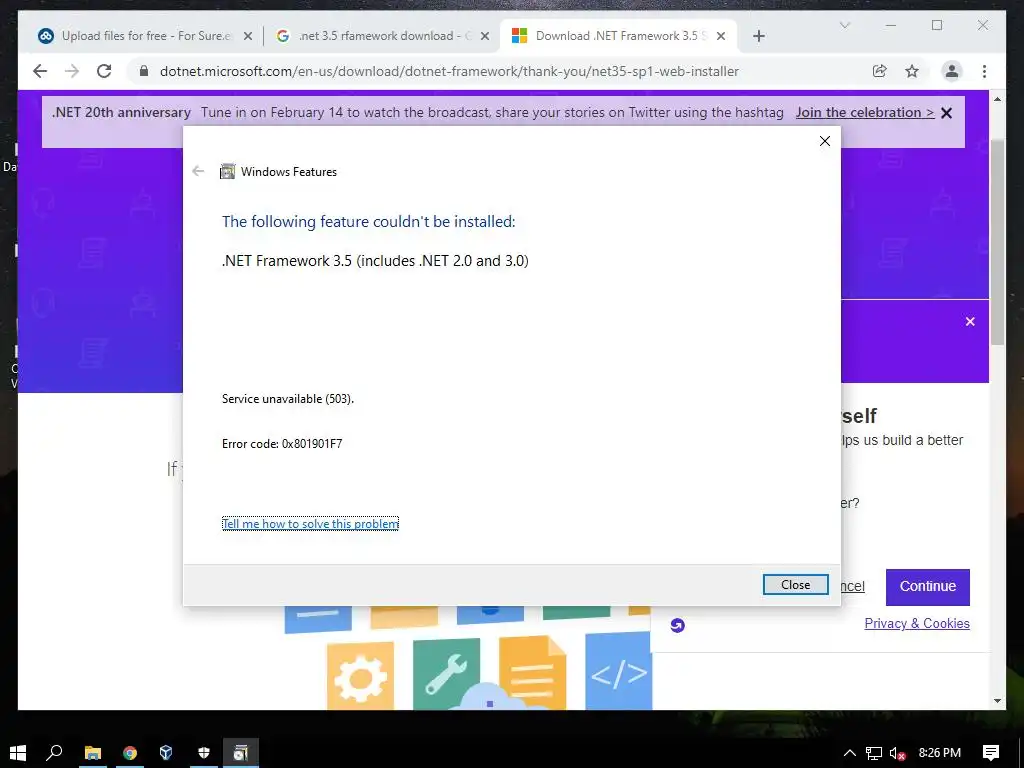Open Privacy & Cookies link

917,623
